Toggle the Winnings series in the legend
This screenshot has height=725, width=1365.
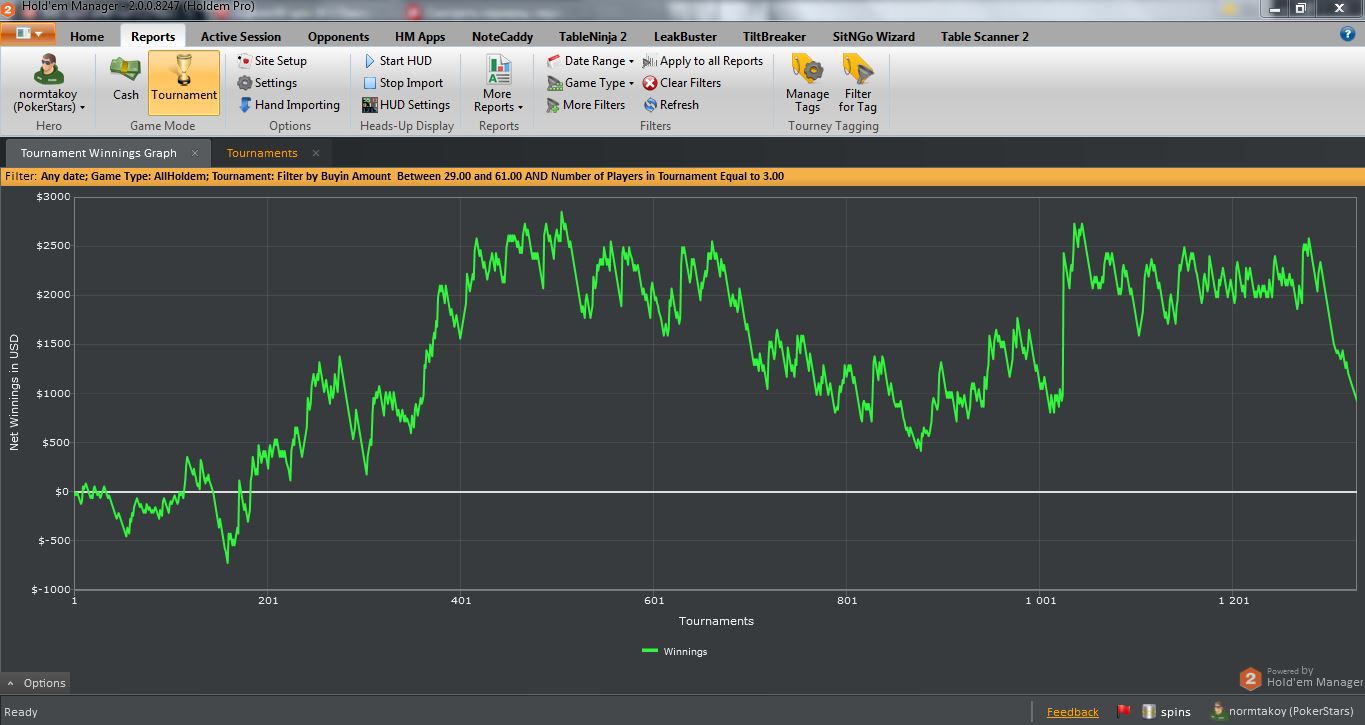coord(674,652)
